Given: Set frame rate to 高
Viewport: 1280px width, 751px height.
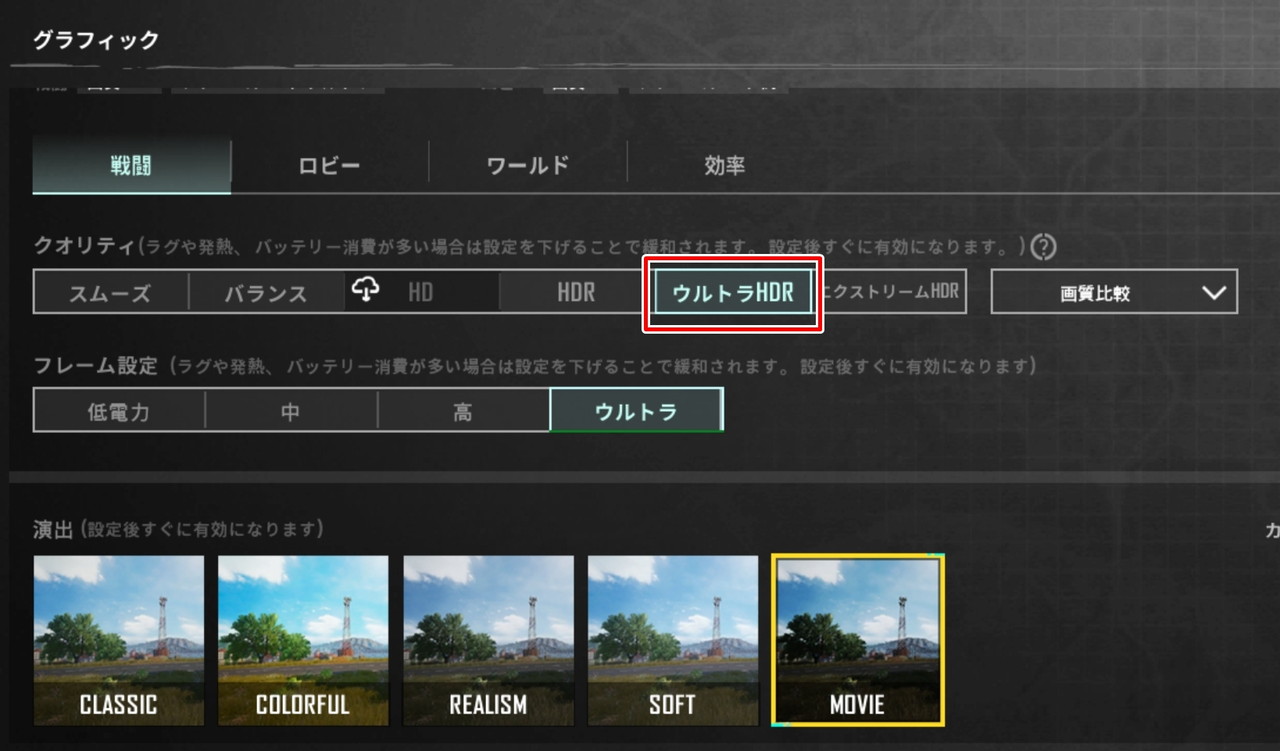Looking at the screenshot, I should (x=463, y=411).
